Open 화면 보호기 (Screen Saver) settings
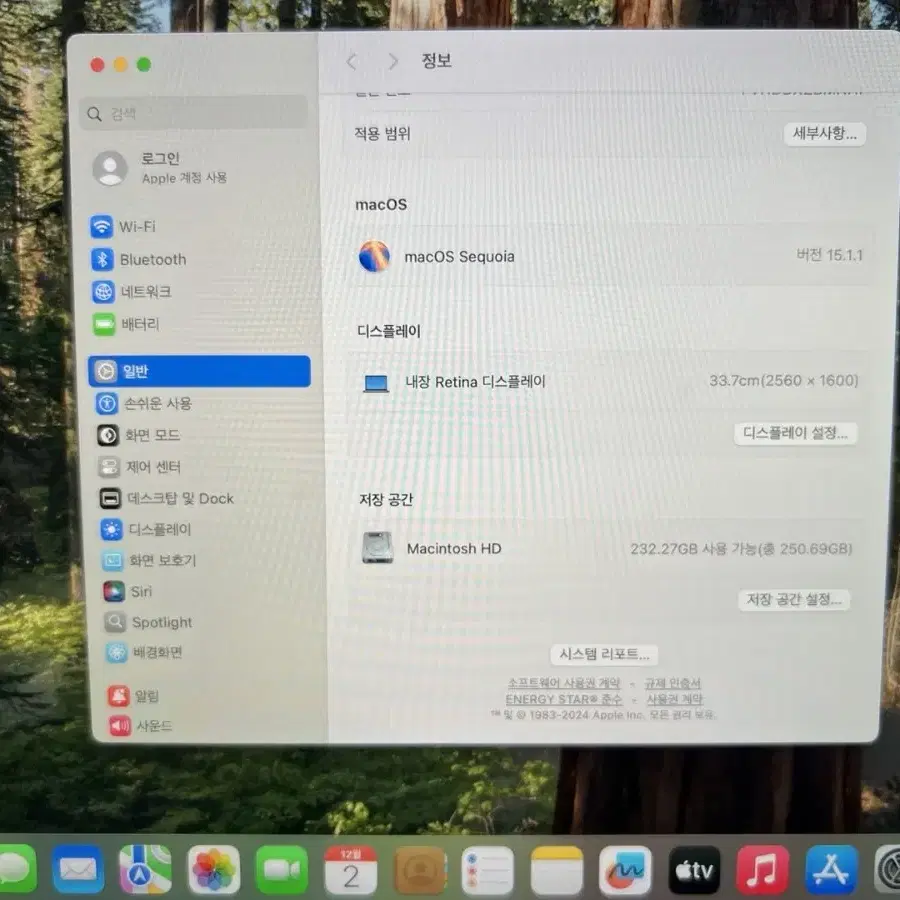Viewport: 900px width, 900px height. coord(149,560)
